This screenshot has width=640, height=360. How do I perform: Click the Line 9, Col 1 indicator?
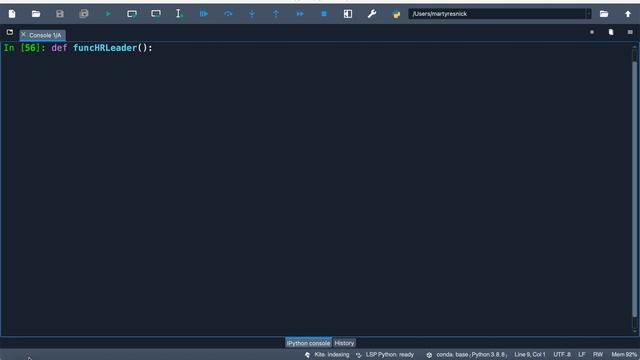click(530, 355)
